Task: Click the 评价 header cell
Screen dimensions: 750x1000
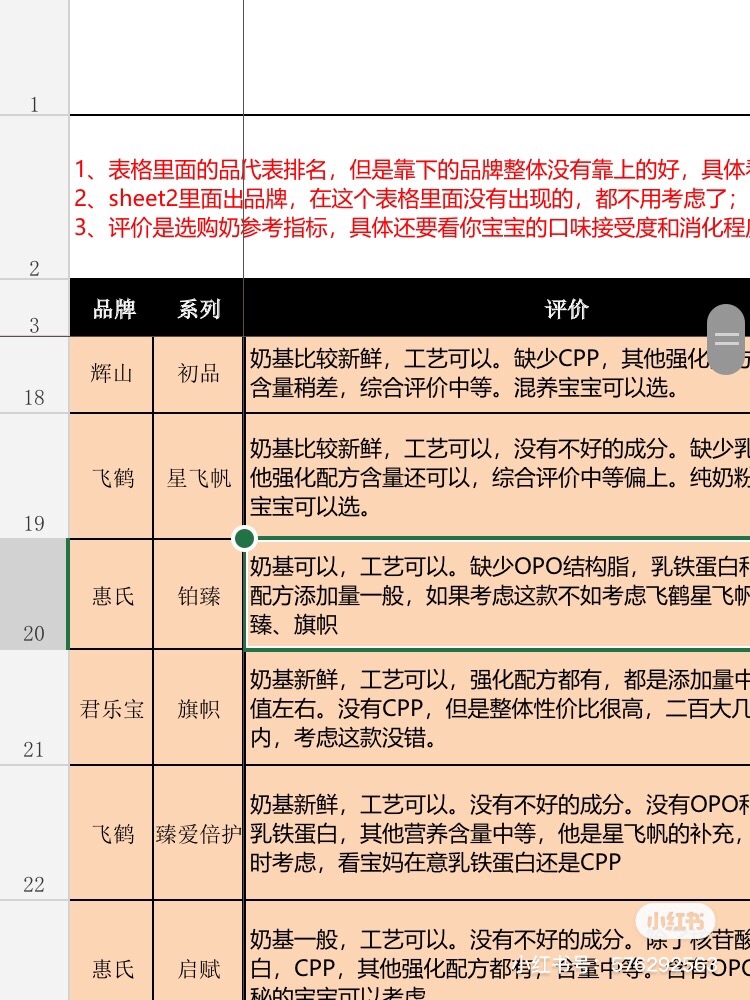Action: 566,309
